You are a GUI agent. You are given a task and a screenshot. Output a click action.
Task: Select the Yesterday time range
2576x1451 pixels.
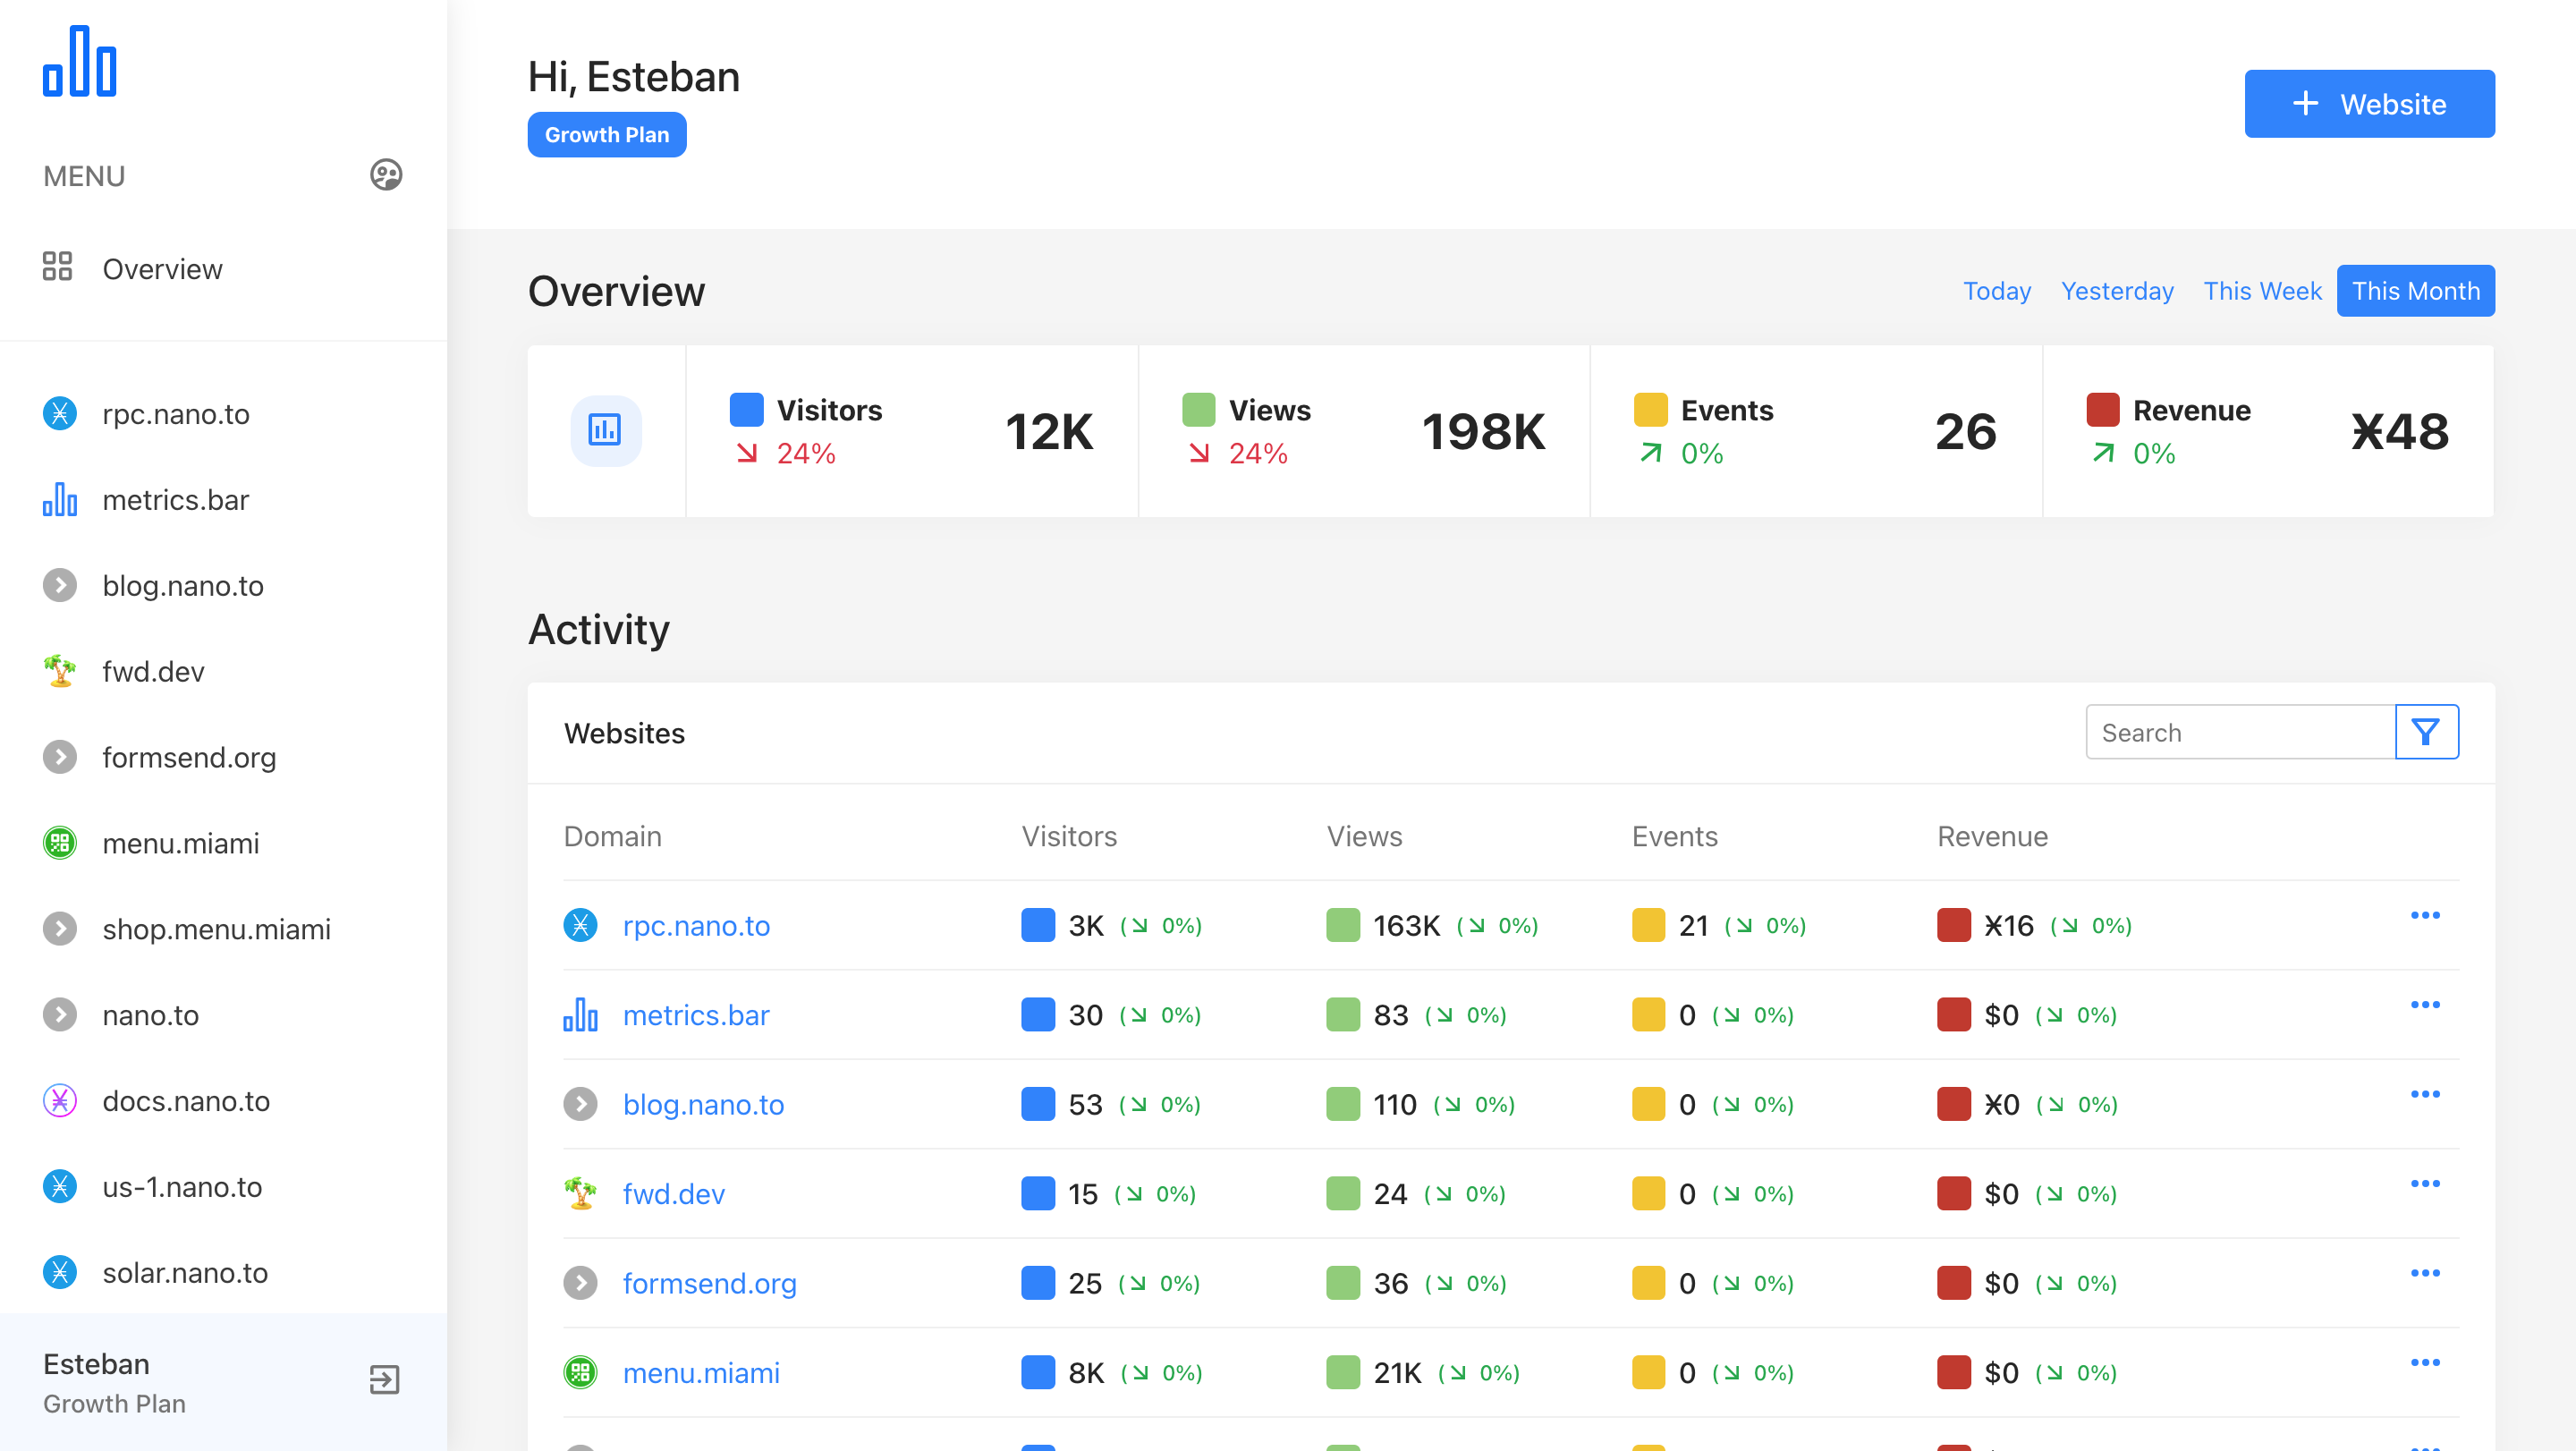click(2117, 291)
